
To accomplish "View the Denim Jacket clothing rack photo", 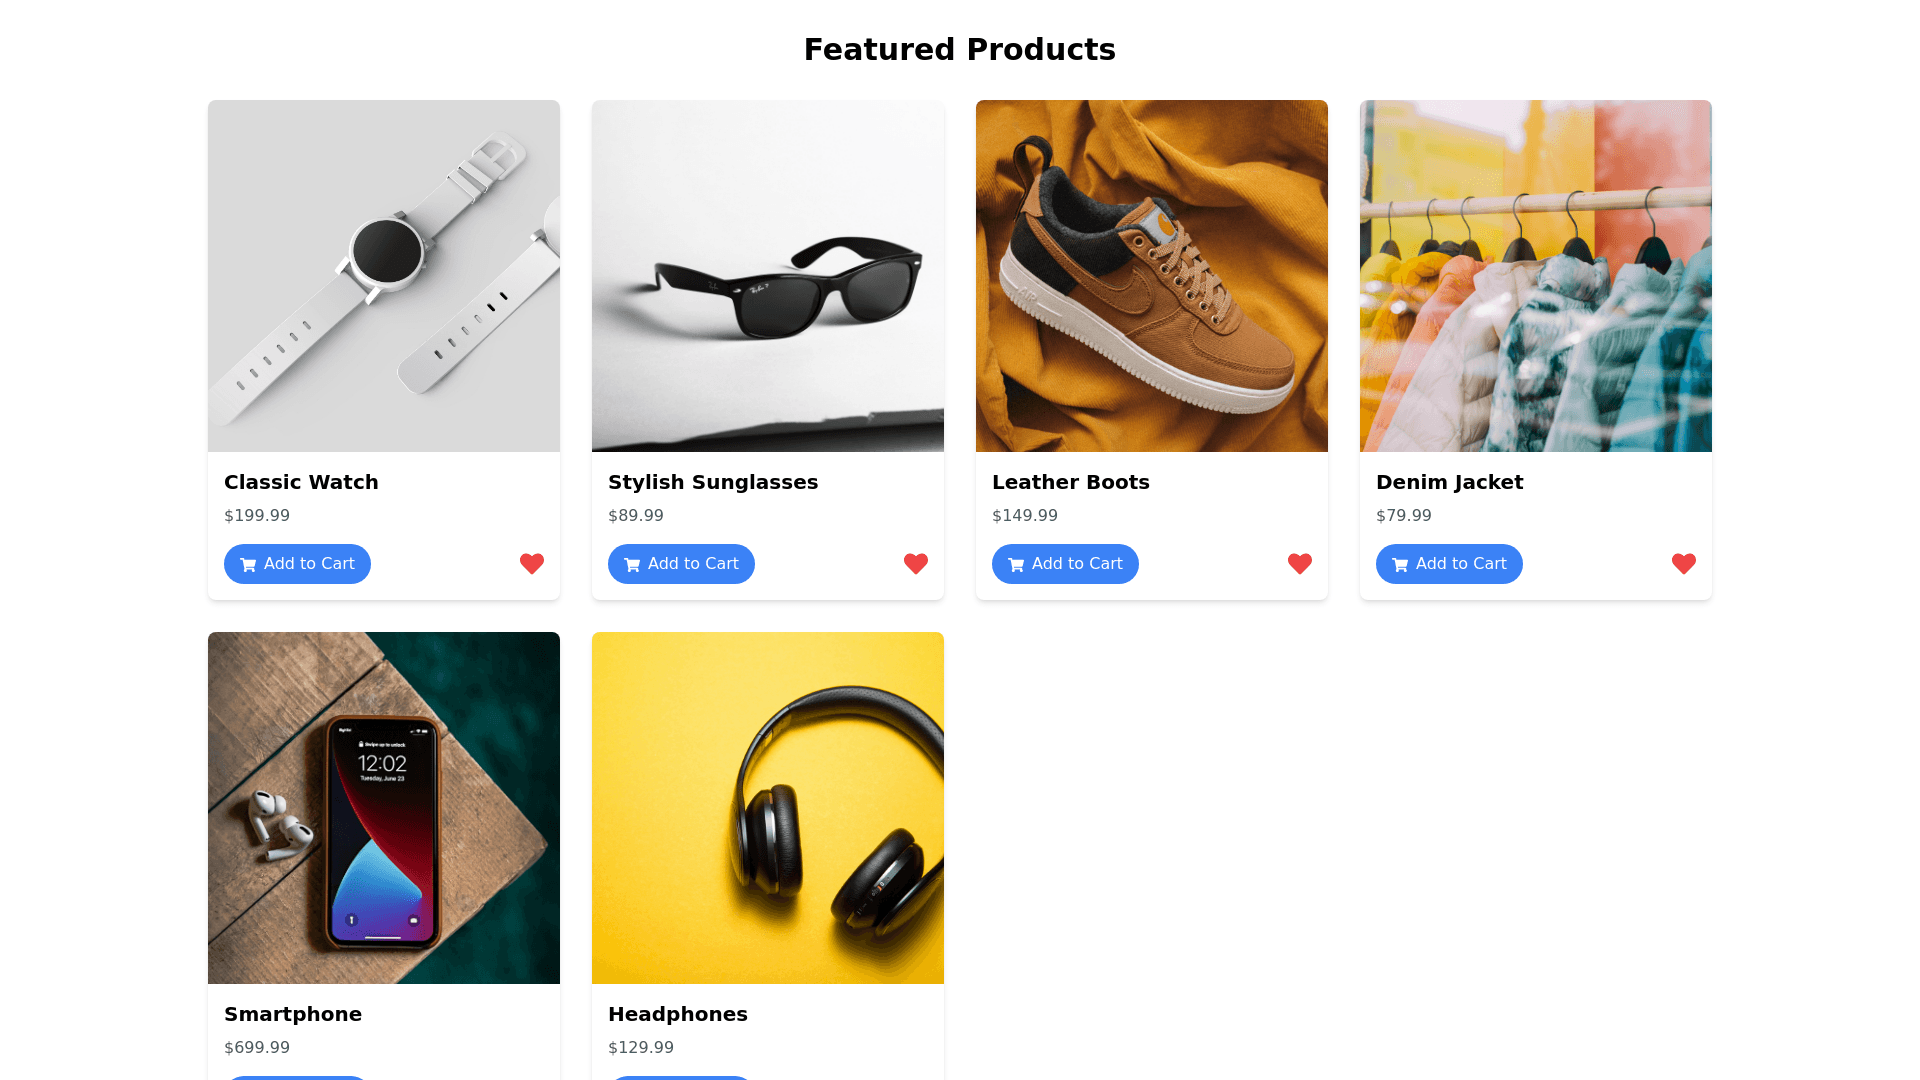I will click(x=1536, y=276).
